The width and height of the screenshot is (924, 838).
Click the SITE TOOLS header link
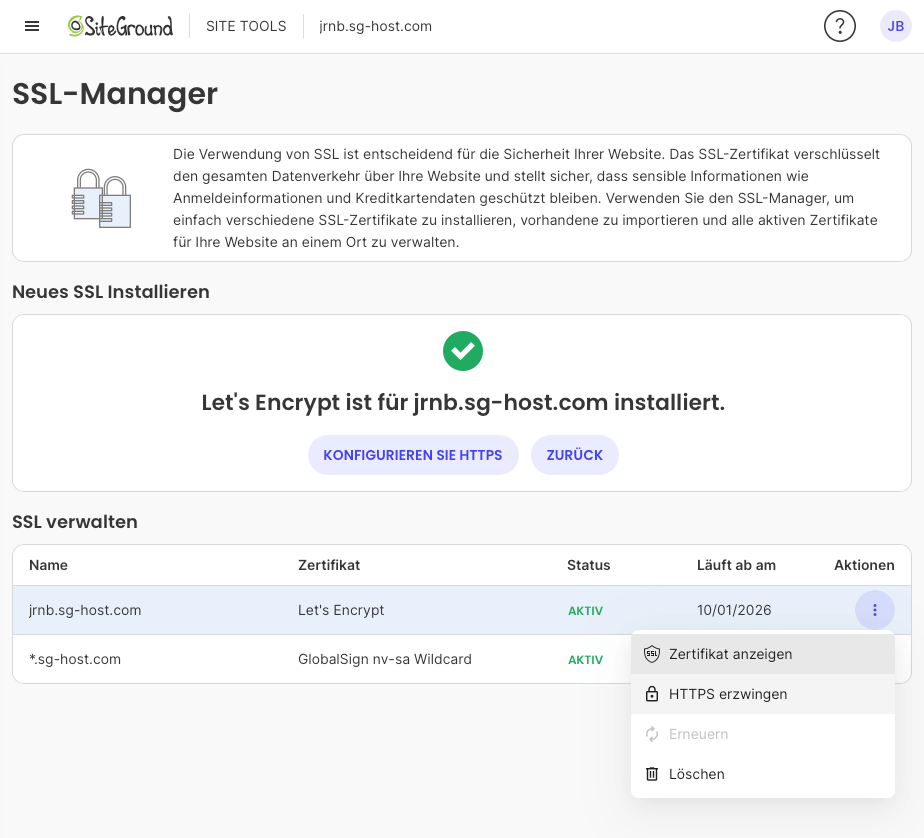pyautogui.click(x=246, y=26)
